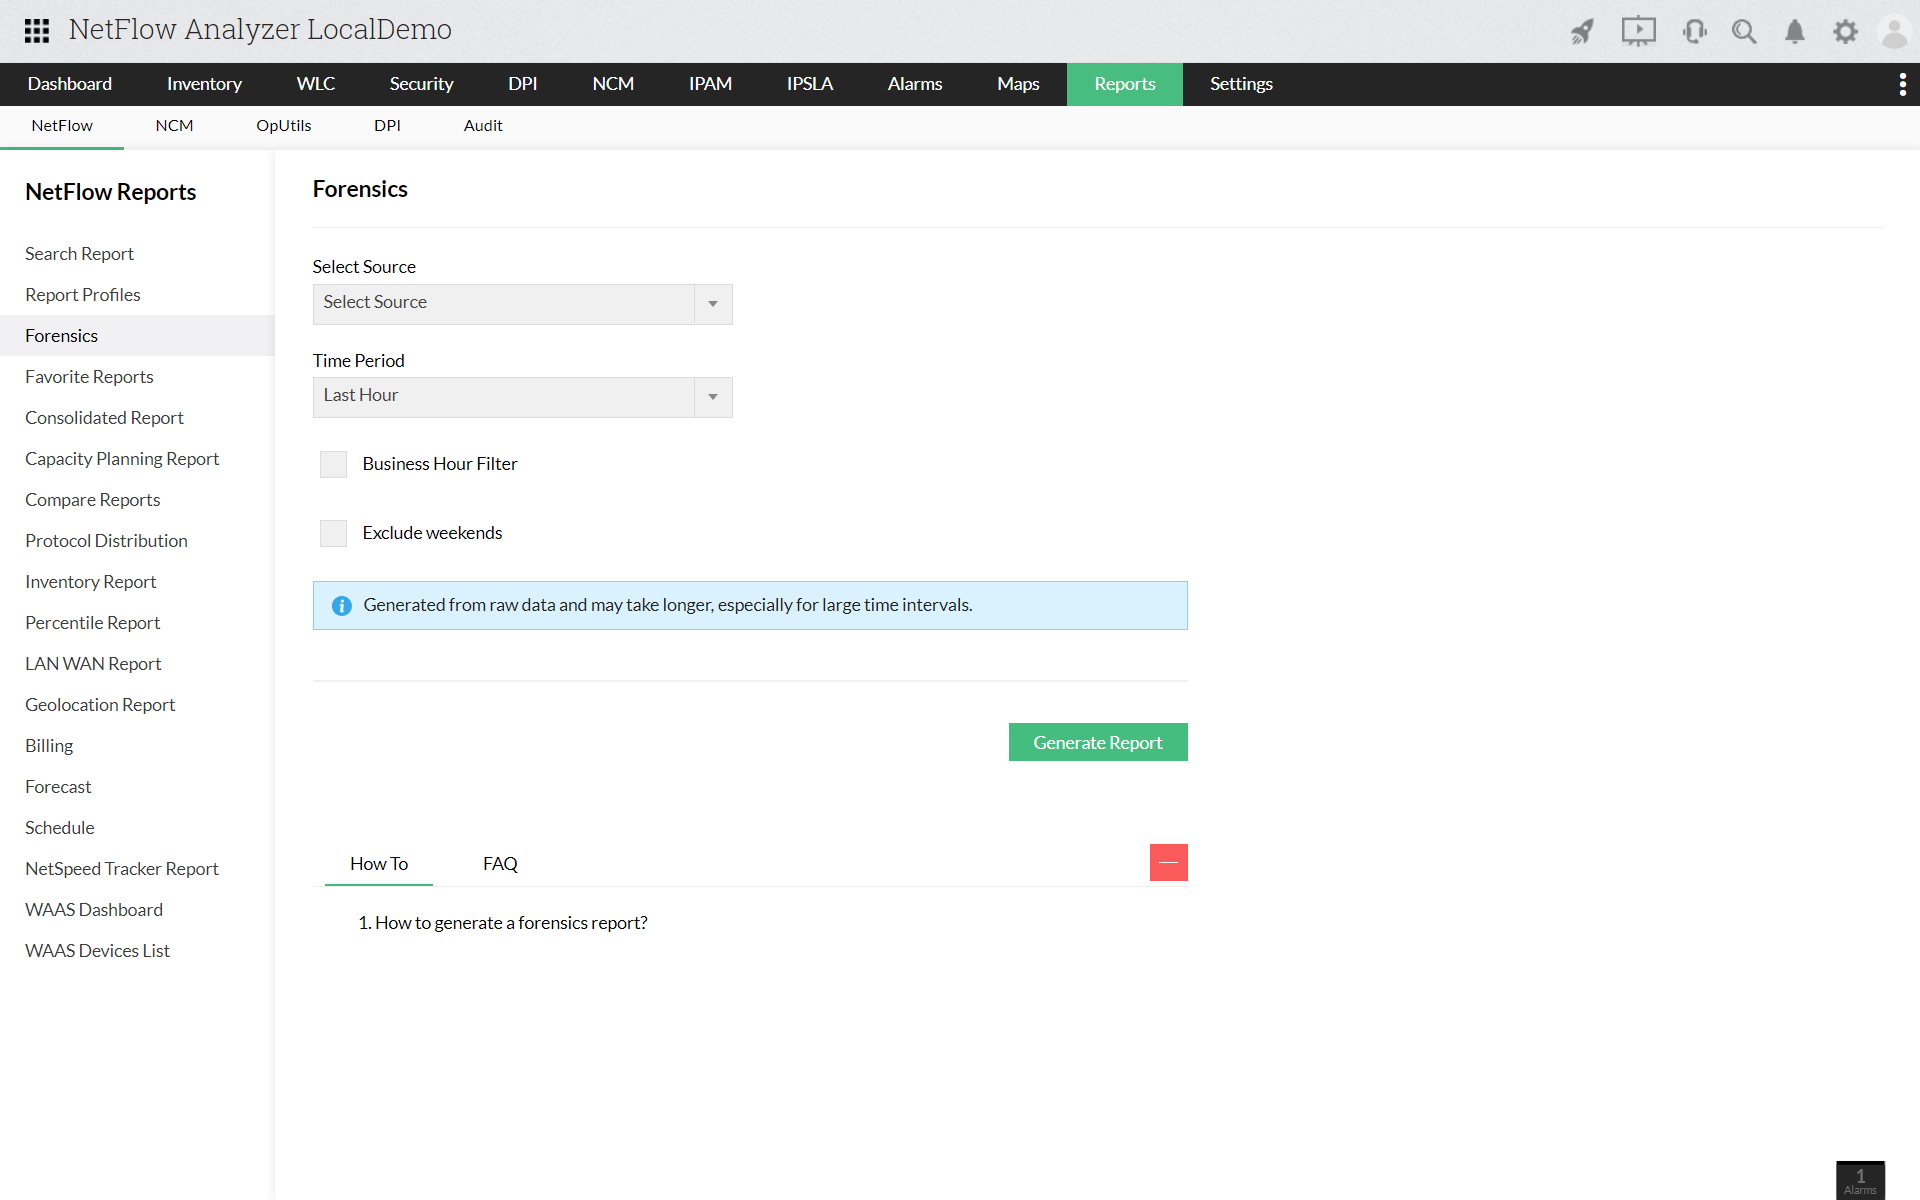Click the gear settings icon
The image size is (1920, 1200).
pos(1845,31)
